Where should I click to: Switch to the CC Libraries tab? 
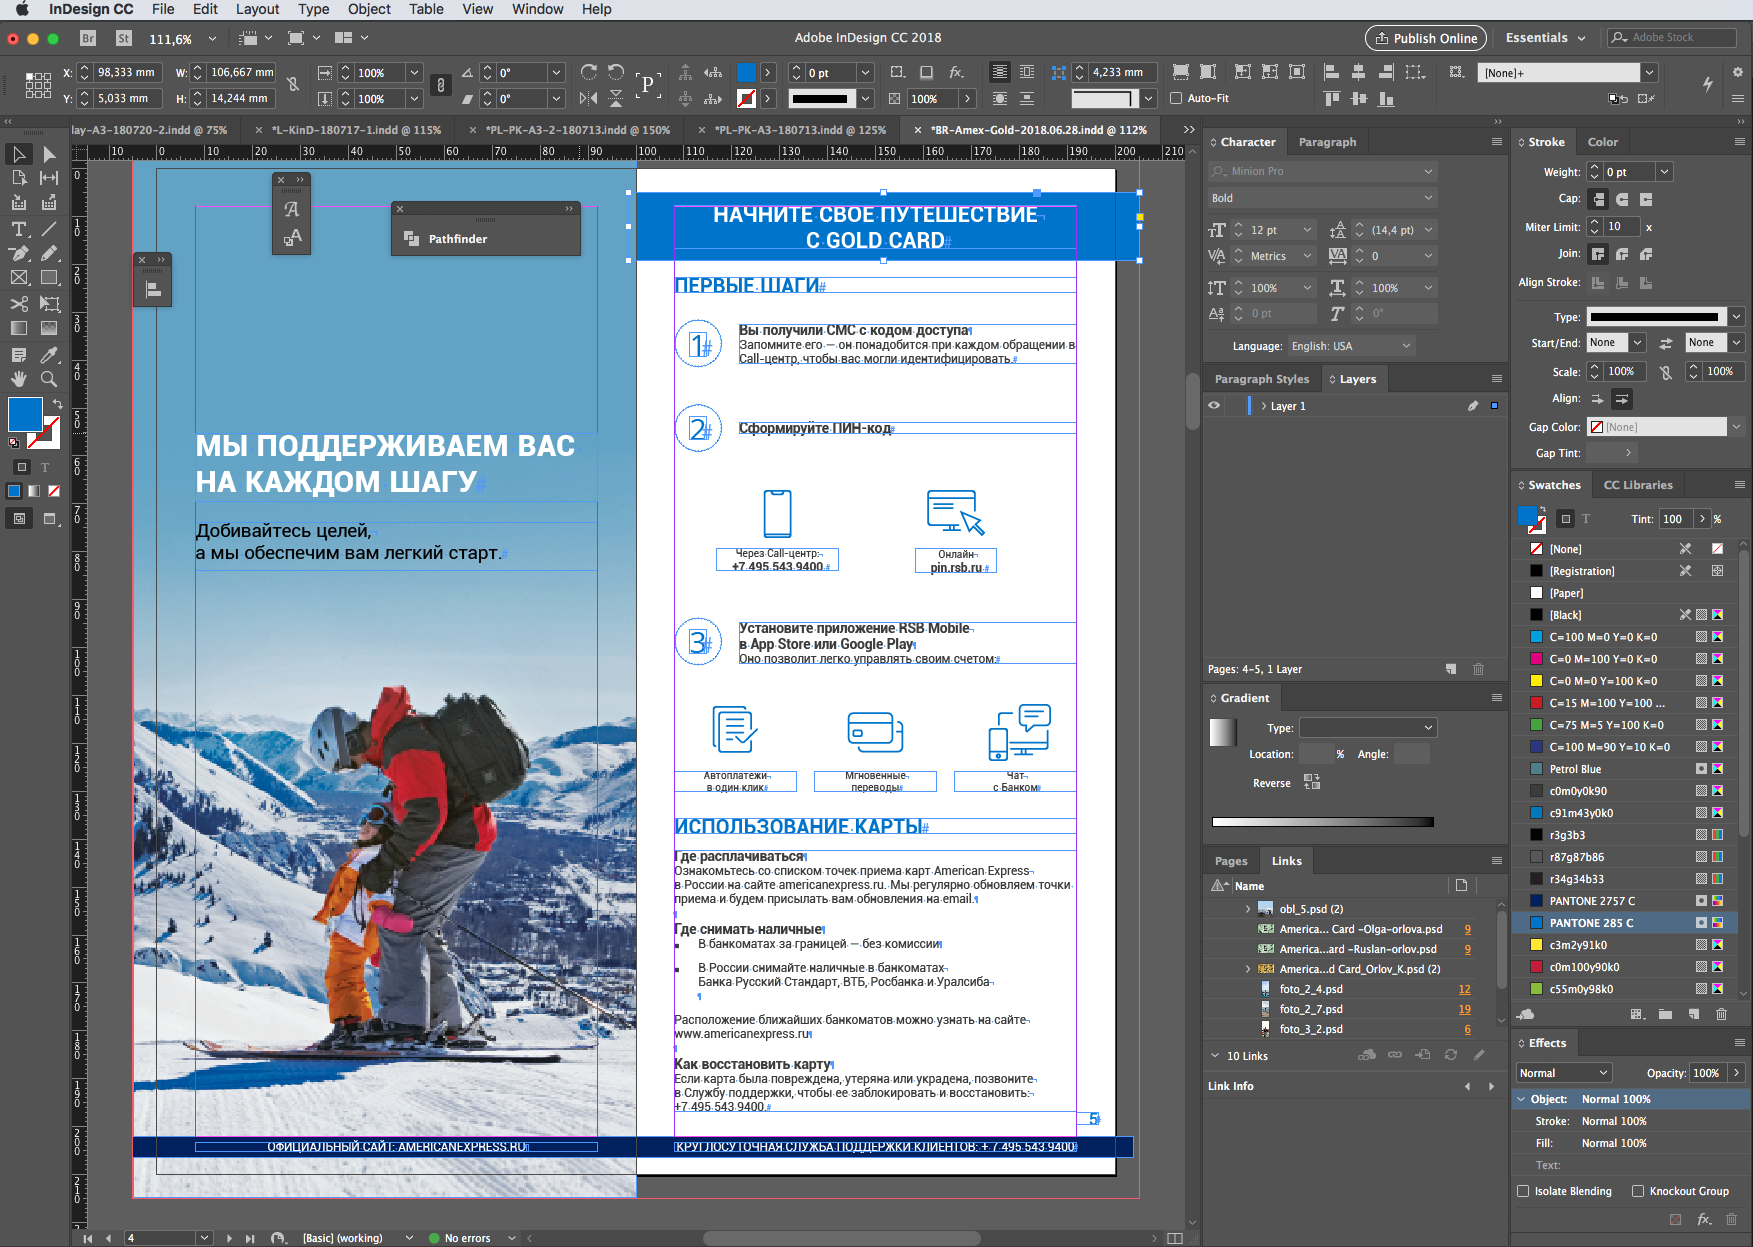[1638, 485]
